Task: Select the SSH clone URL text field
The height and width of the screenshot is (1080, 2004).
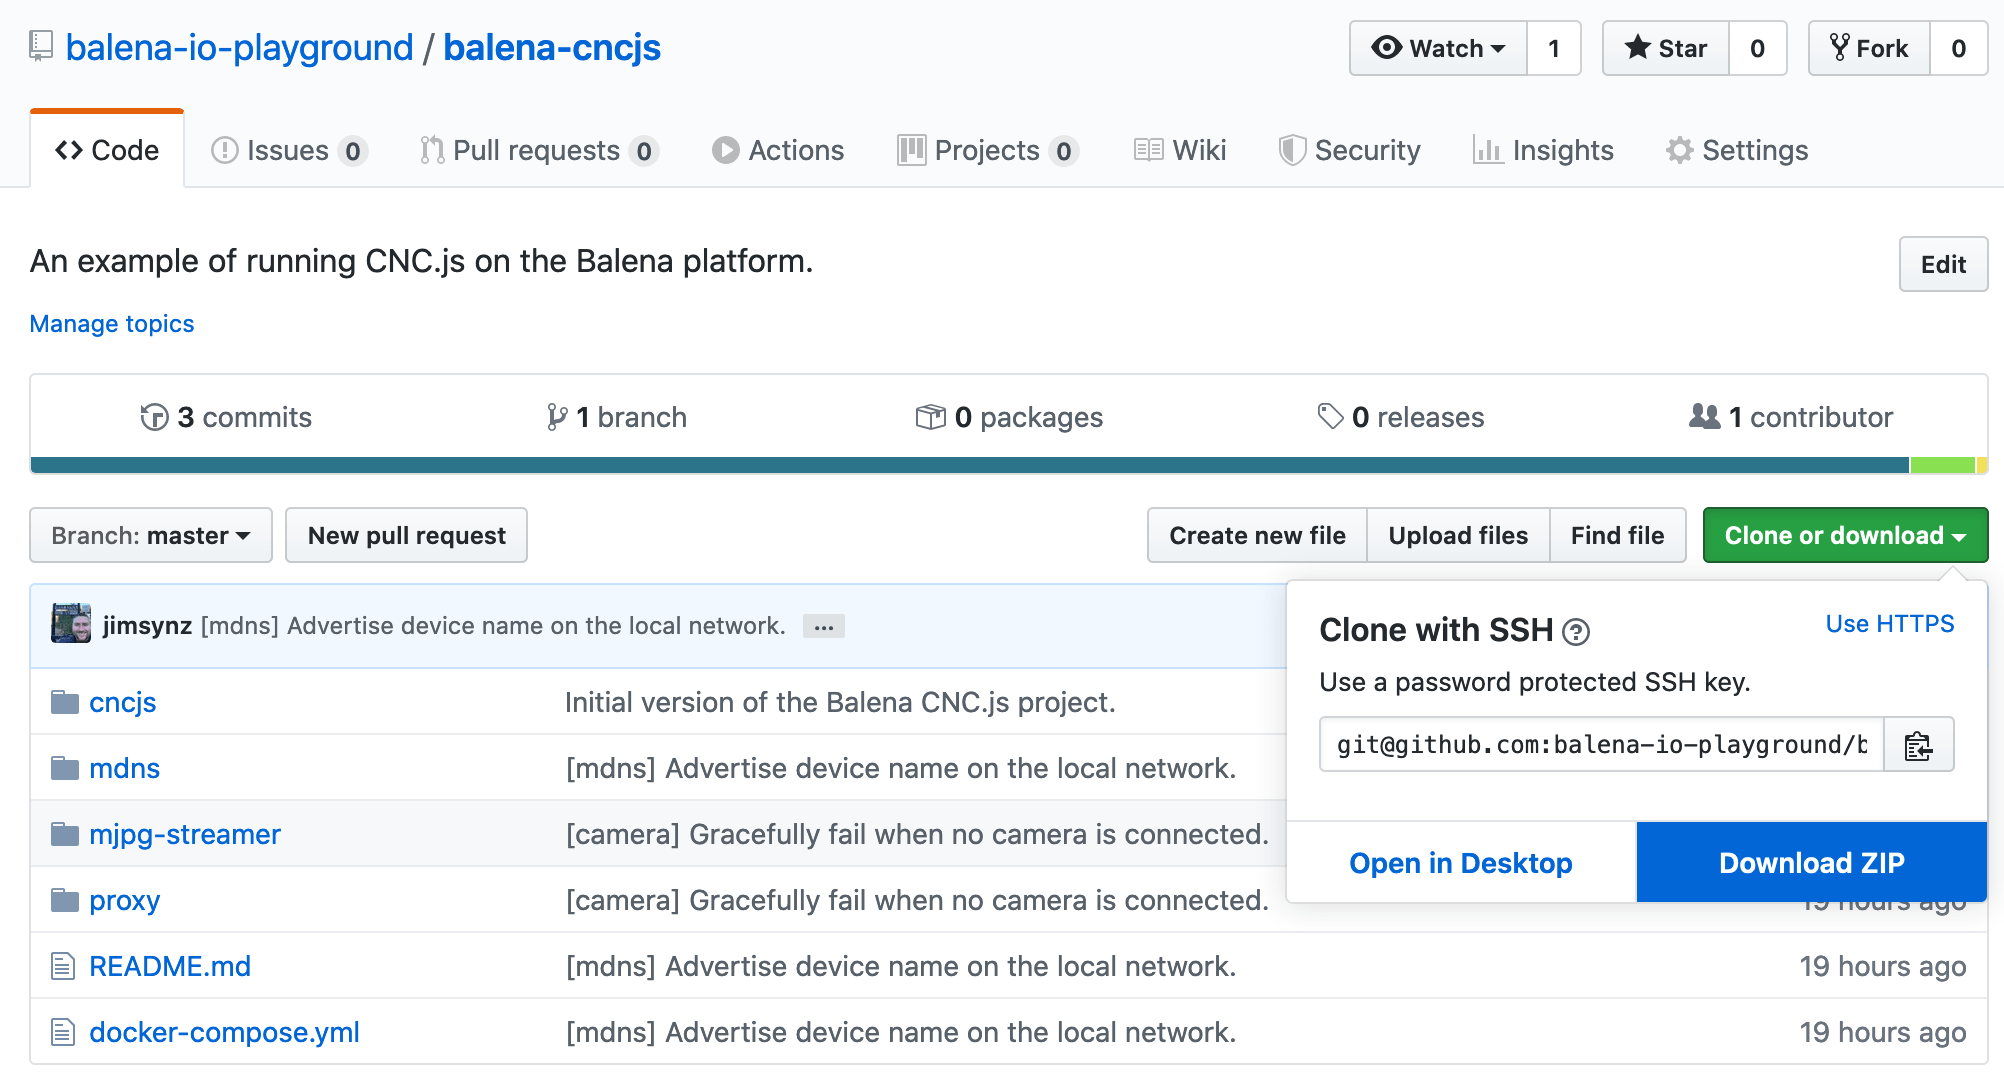Action: pos(1600,744)
